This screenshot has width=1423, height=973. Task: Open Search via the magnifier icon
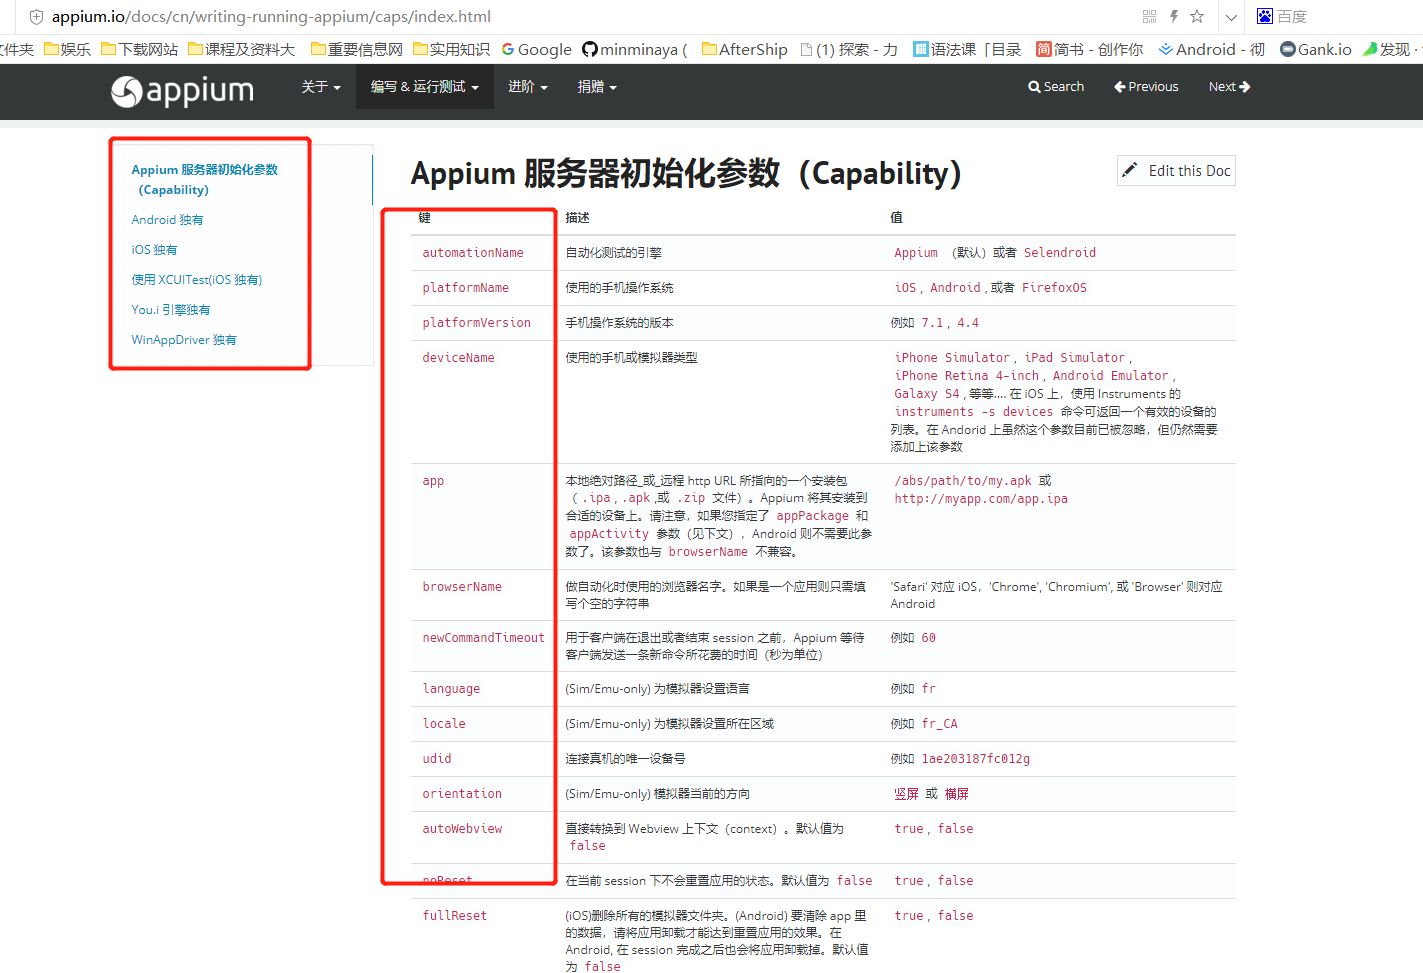point(1056,87)
